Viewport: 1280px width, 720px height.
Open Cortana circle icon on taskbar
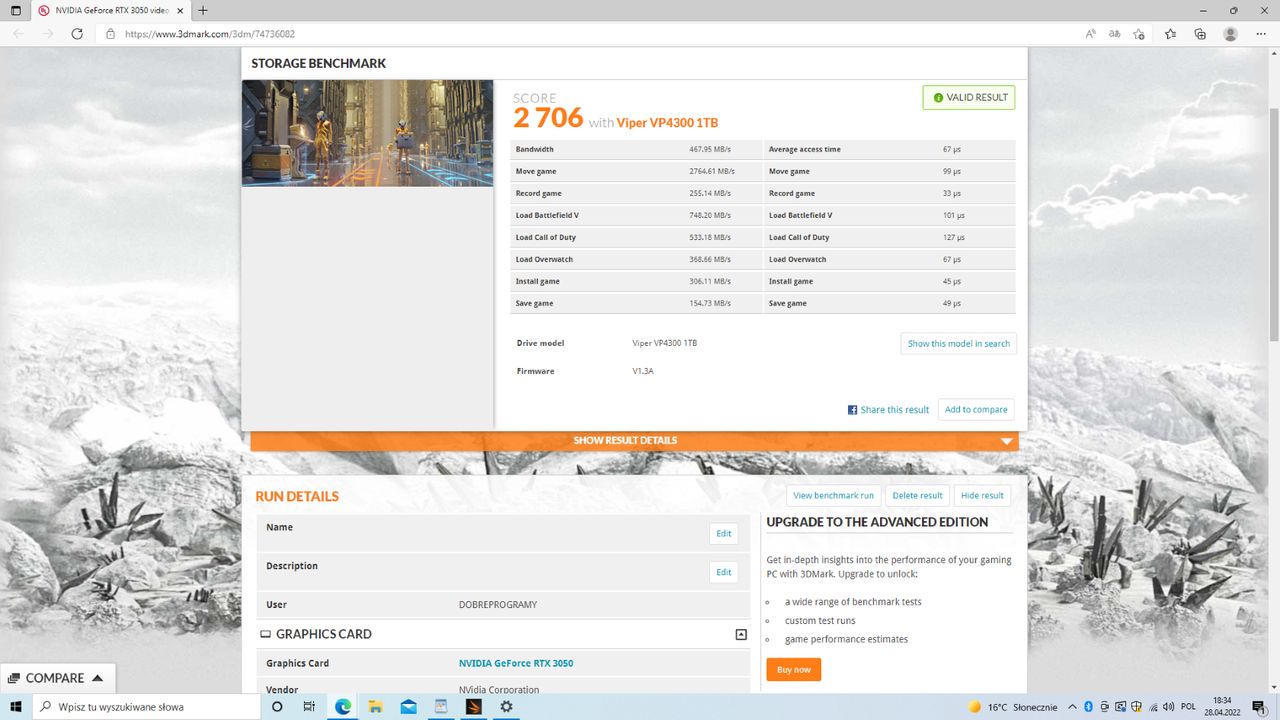point(277,706)
